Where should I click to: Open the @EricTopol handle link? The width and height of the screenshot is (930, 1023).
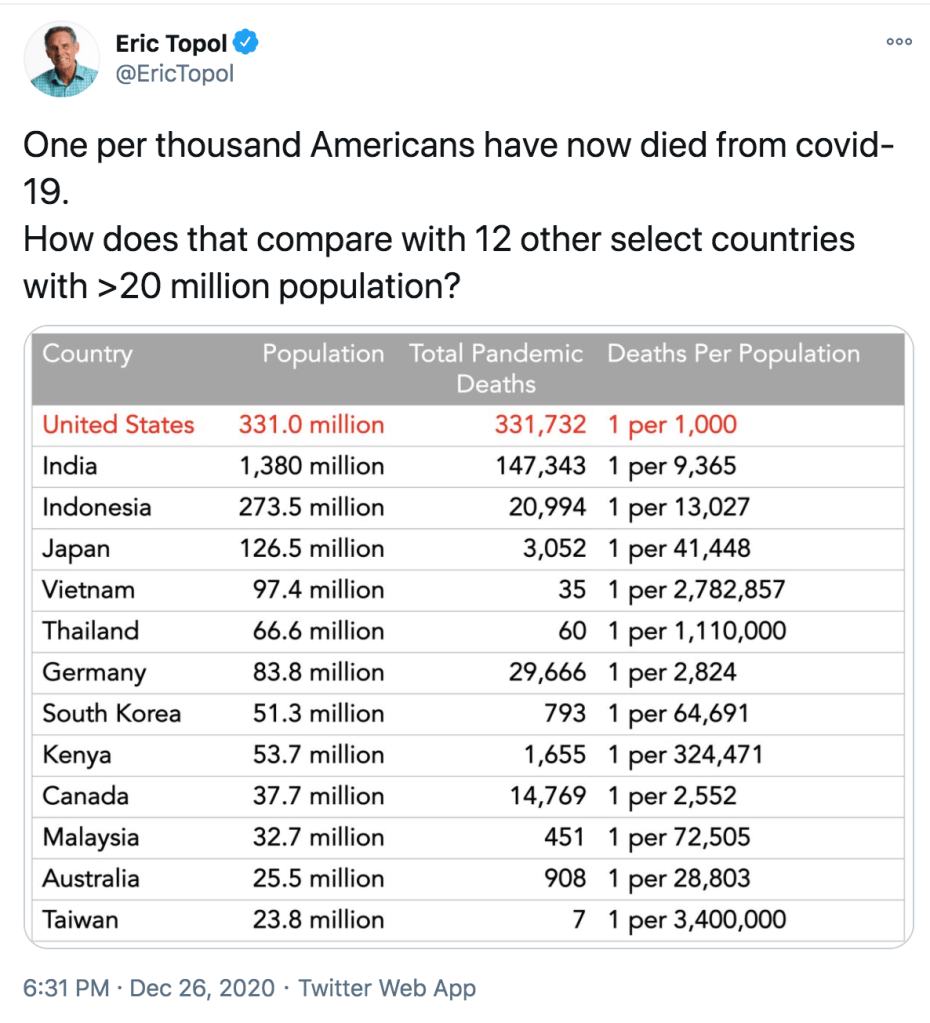175,74
